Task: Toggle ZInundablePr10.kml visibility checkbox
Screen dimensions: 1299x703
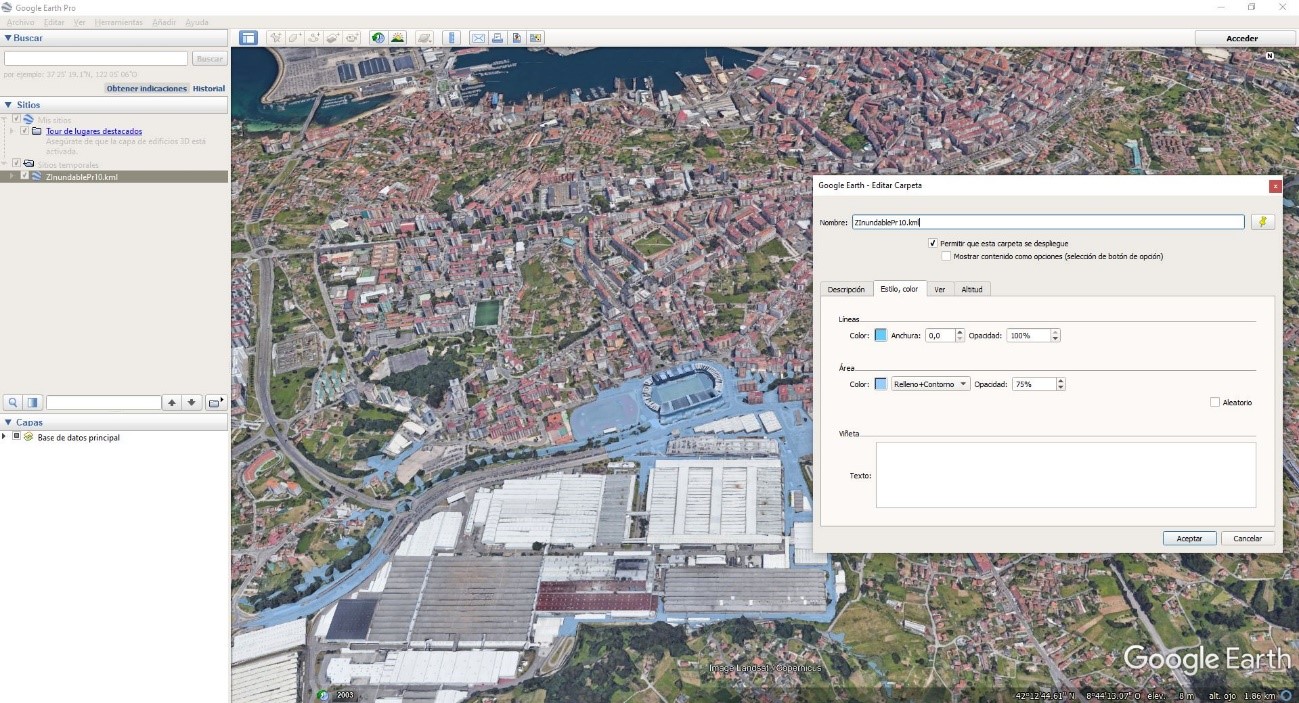Action: point(25,176)
